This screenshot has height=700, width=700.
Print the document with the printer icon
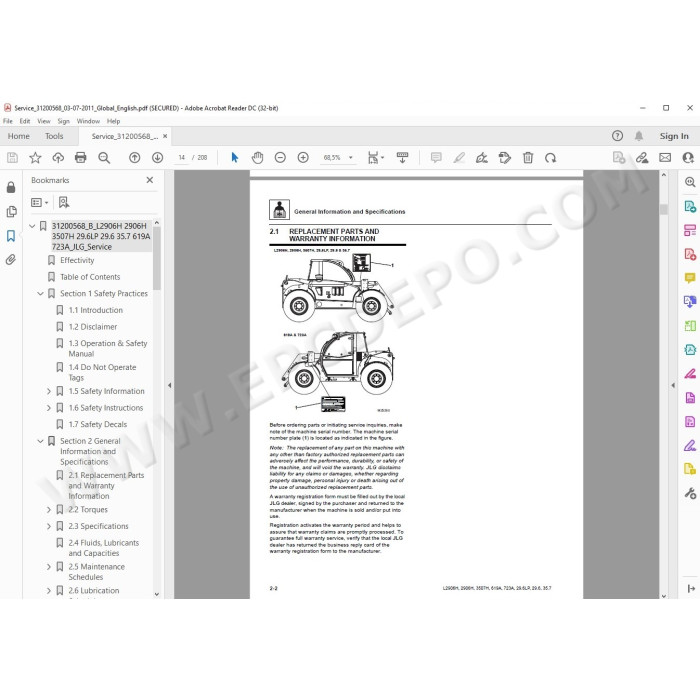click(81, 158)
